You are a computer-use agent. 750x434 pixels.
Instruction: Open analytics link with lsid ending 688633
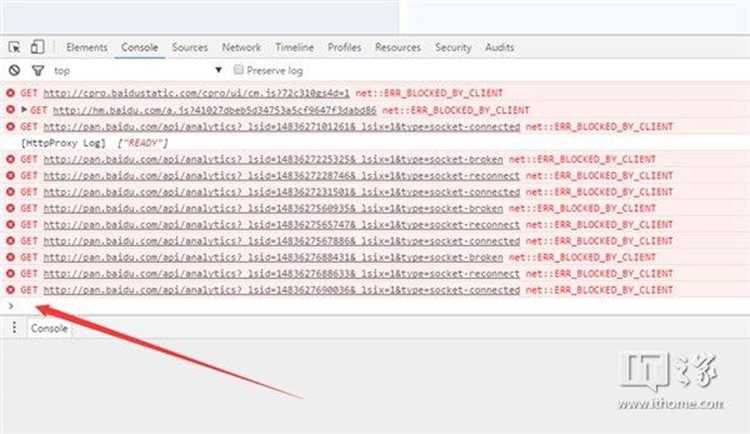281,274
